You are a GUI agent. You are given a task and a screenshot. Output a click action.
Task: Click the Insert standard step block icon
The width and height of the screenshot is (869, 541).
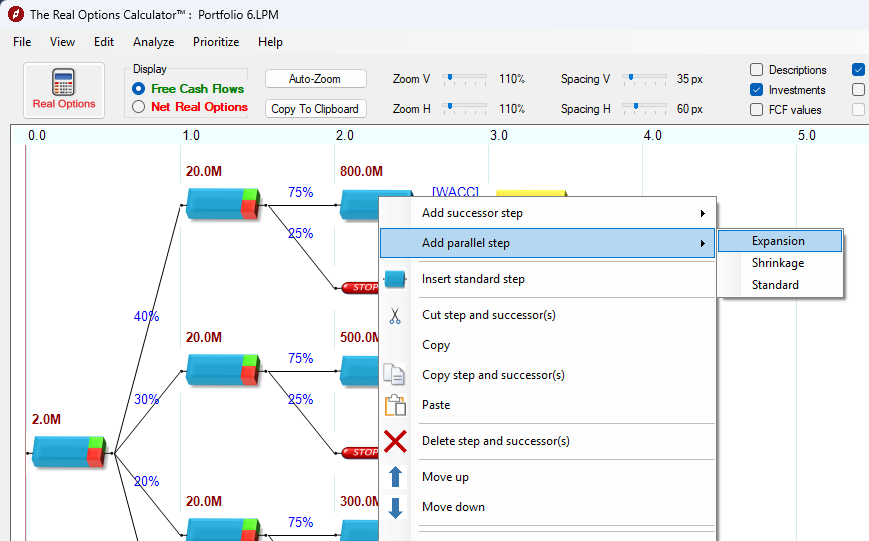tap(395, 280)
